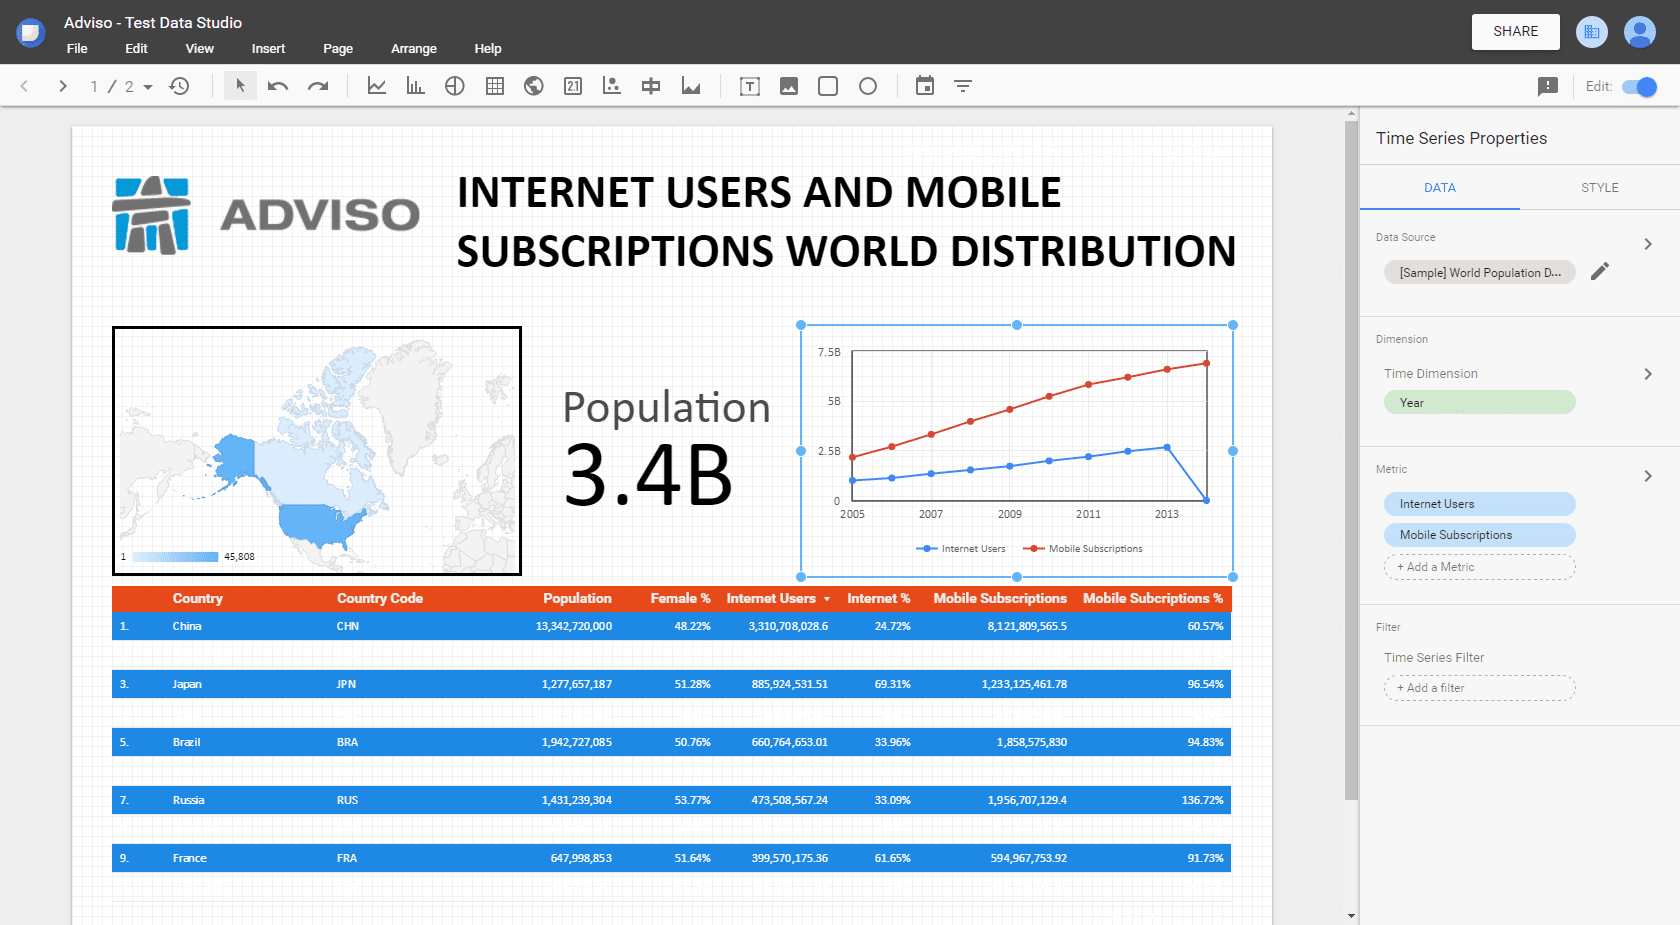Insert a time series chart
The width and height of the screenshot is (1680, 925).
point(377,86)
